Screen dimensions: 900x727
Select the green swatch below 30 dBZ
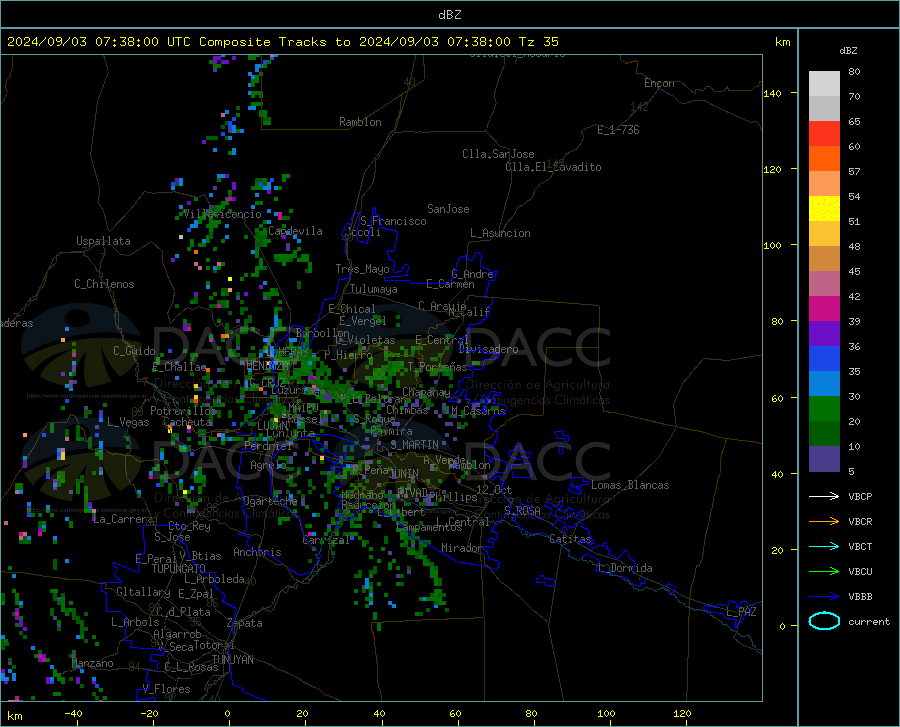[x=824, y=409]
